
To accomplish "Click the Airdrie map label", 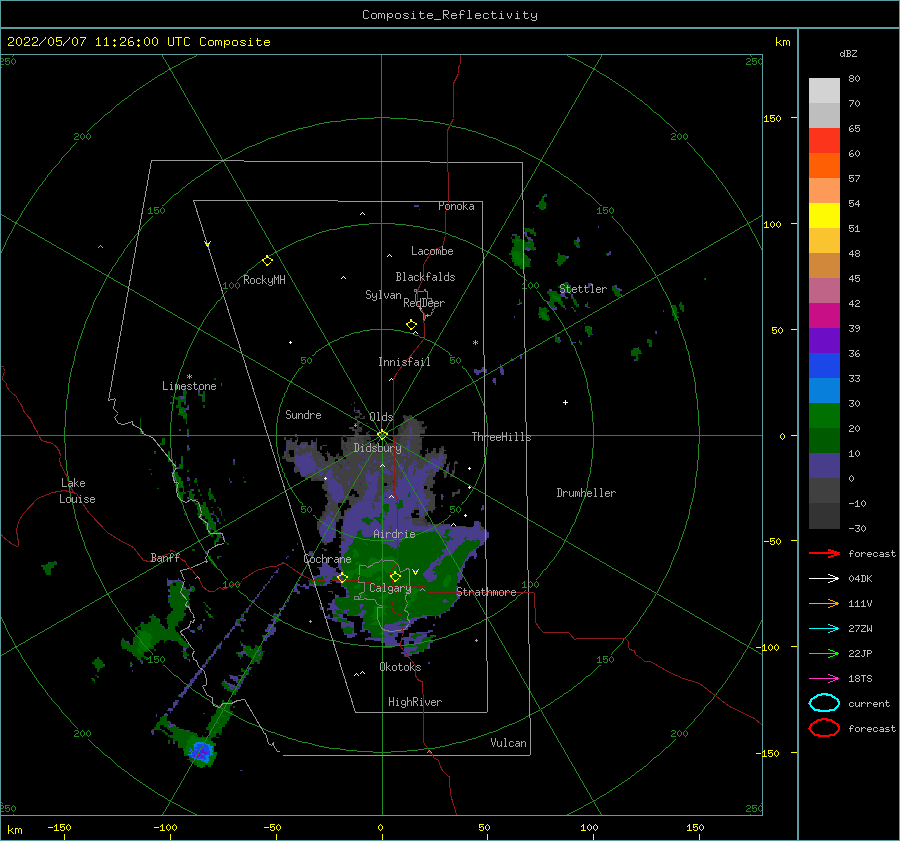I will pos(394,534).
